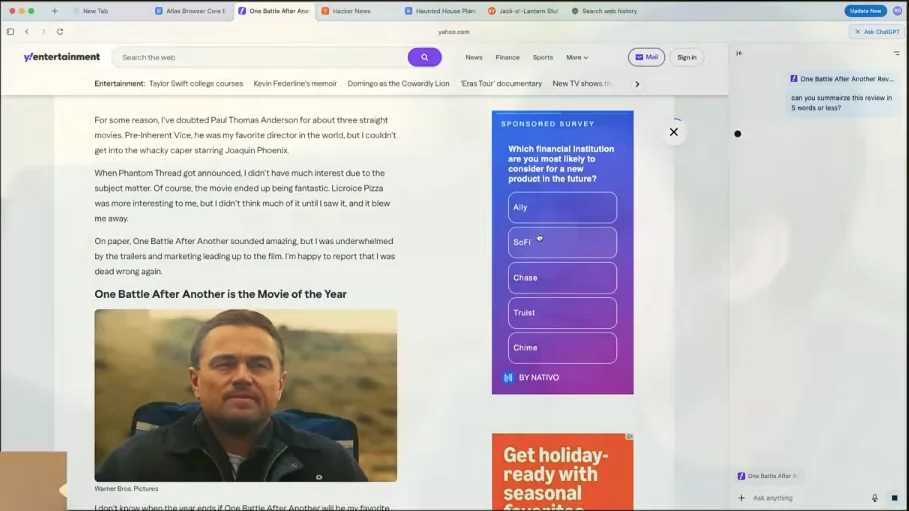Click the Yahoo Search the web field
The width and height of the screenshot is (909, 511).
pos(260,57)
